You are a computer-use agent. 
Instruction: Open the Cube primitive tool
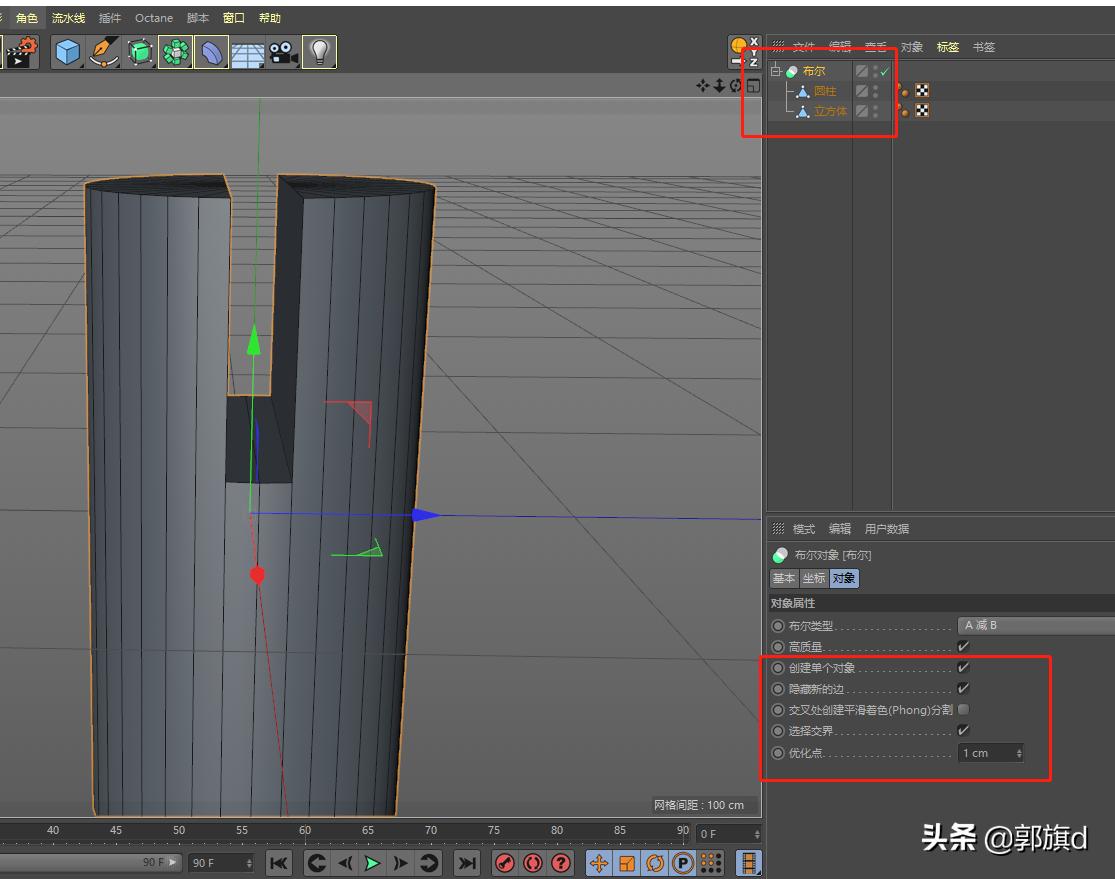click(x=68, y=53)
